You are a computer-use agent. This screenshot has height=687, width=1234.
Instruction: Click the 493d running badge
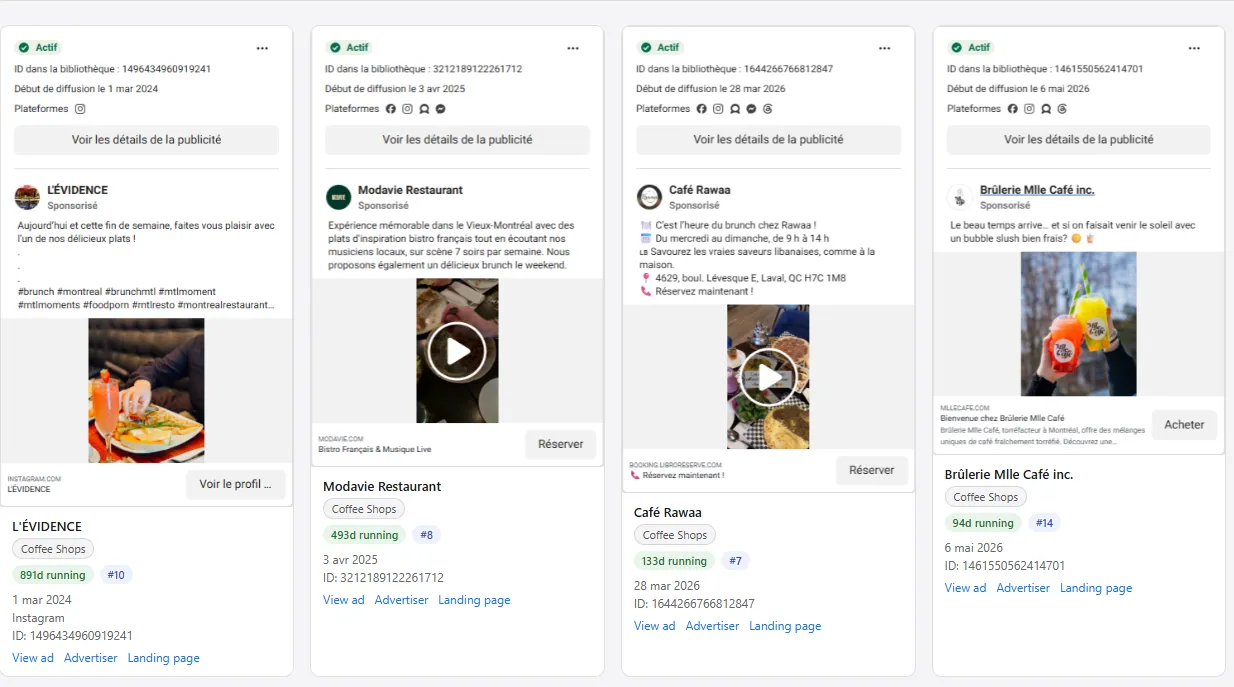click(364, 535)
